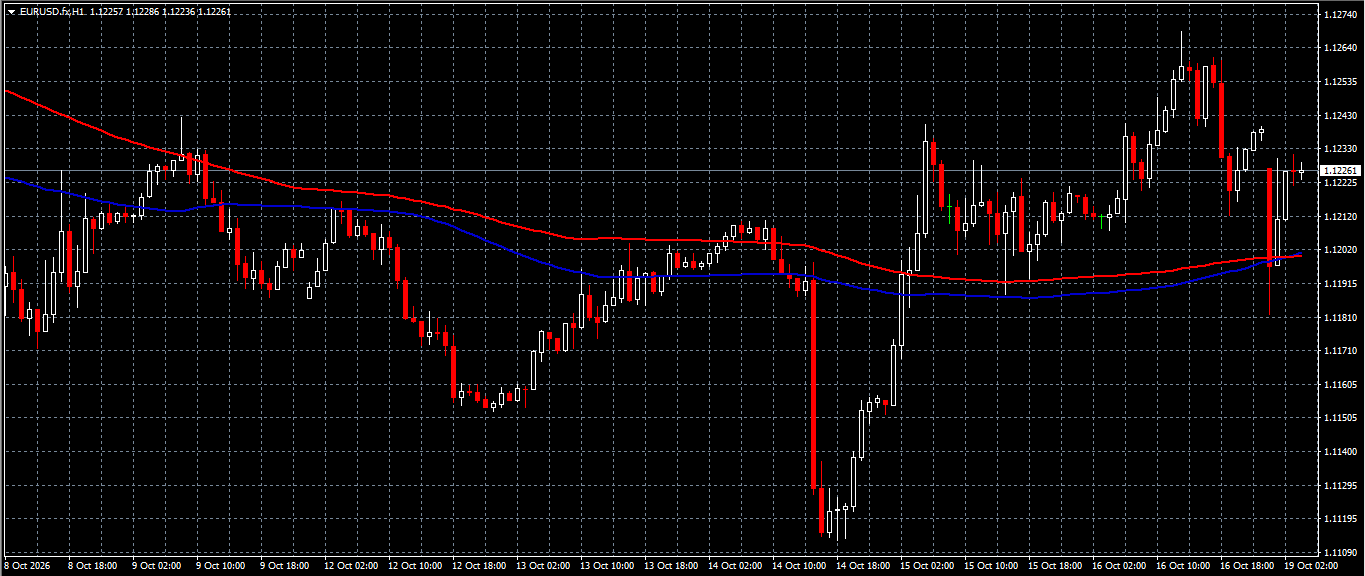Click the 14 Oct 02:00 time label
The width and height of the screenshot is (1365, 576).
click(x=735, y=566)
